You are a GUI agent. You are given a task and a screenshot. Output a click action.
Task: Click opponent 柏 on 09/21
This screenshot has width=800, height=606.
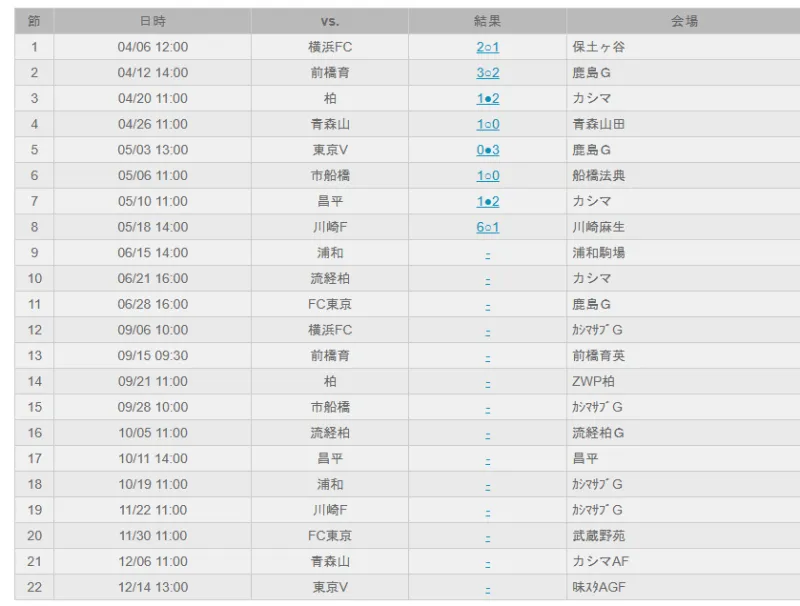[330, 382]
